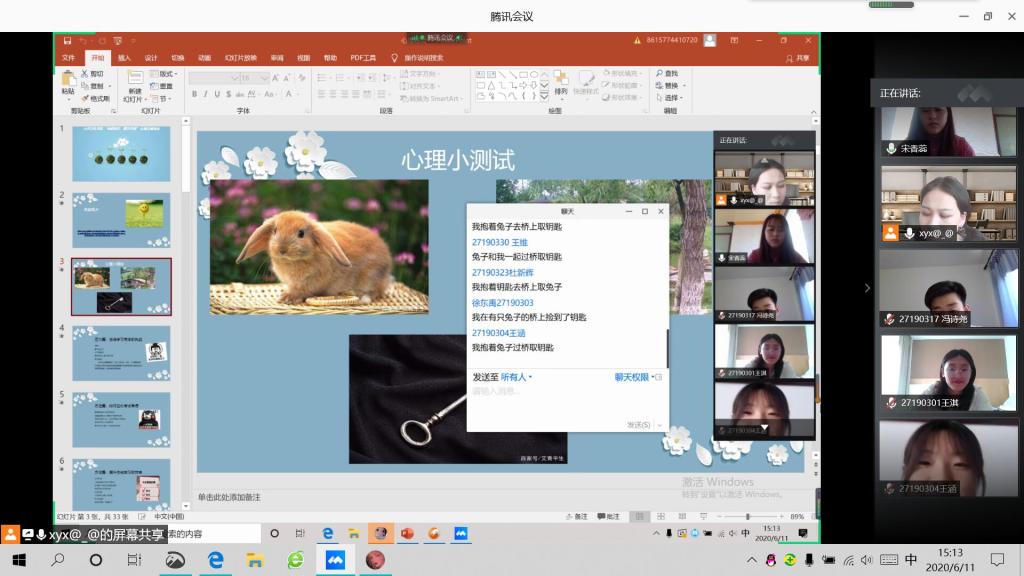Open the font size dropdown

pyautogui.click(x=264, y=78)
